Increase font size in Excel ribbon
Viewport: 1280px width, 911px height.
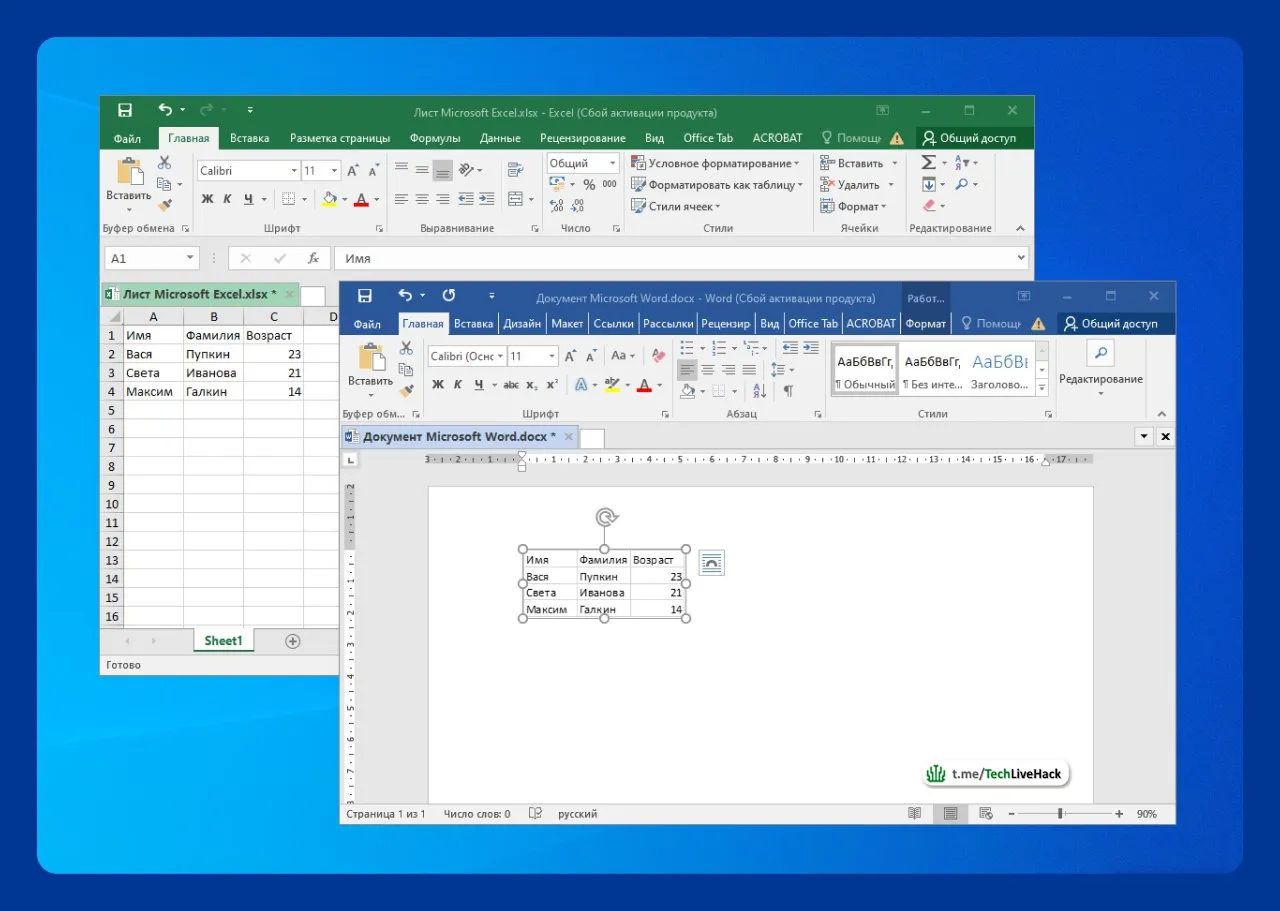[x=353, y=171]
